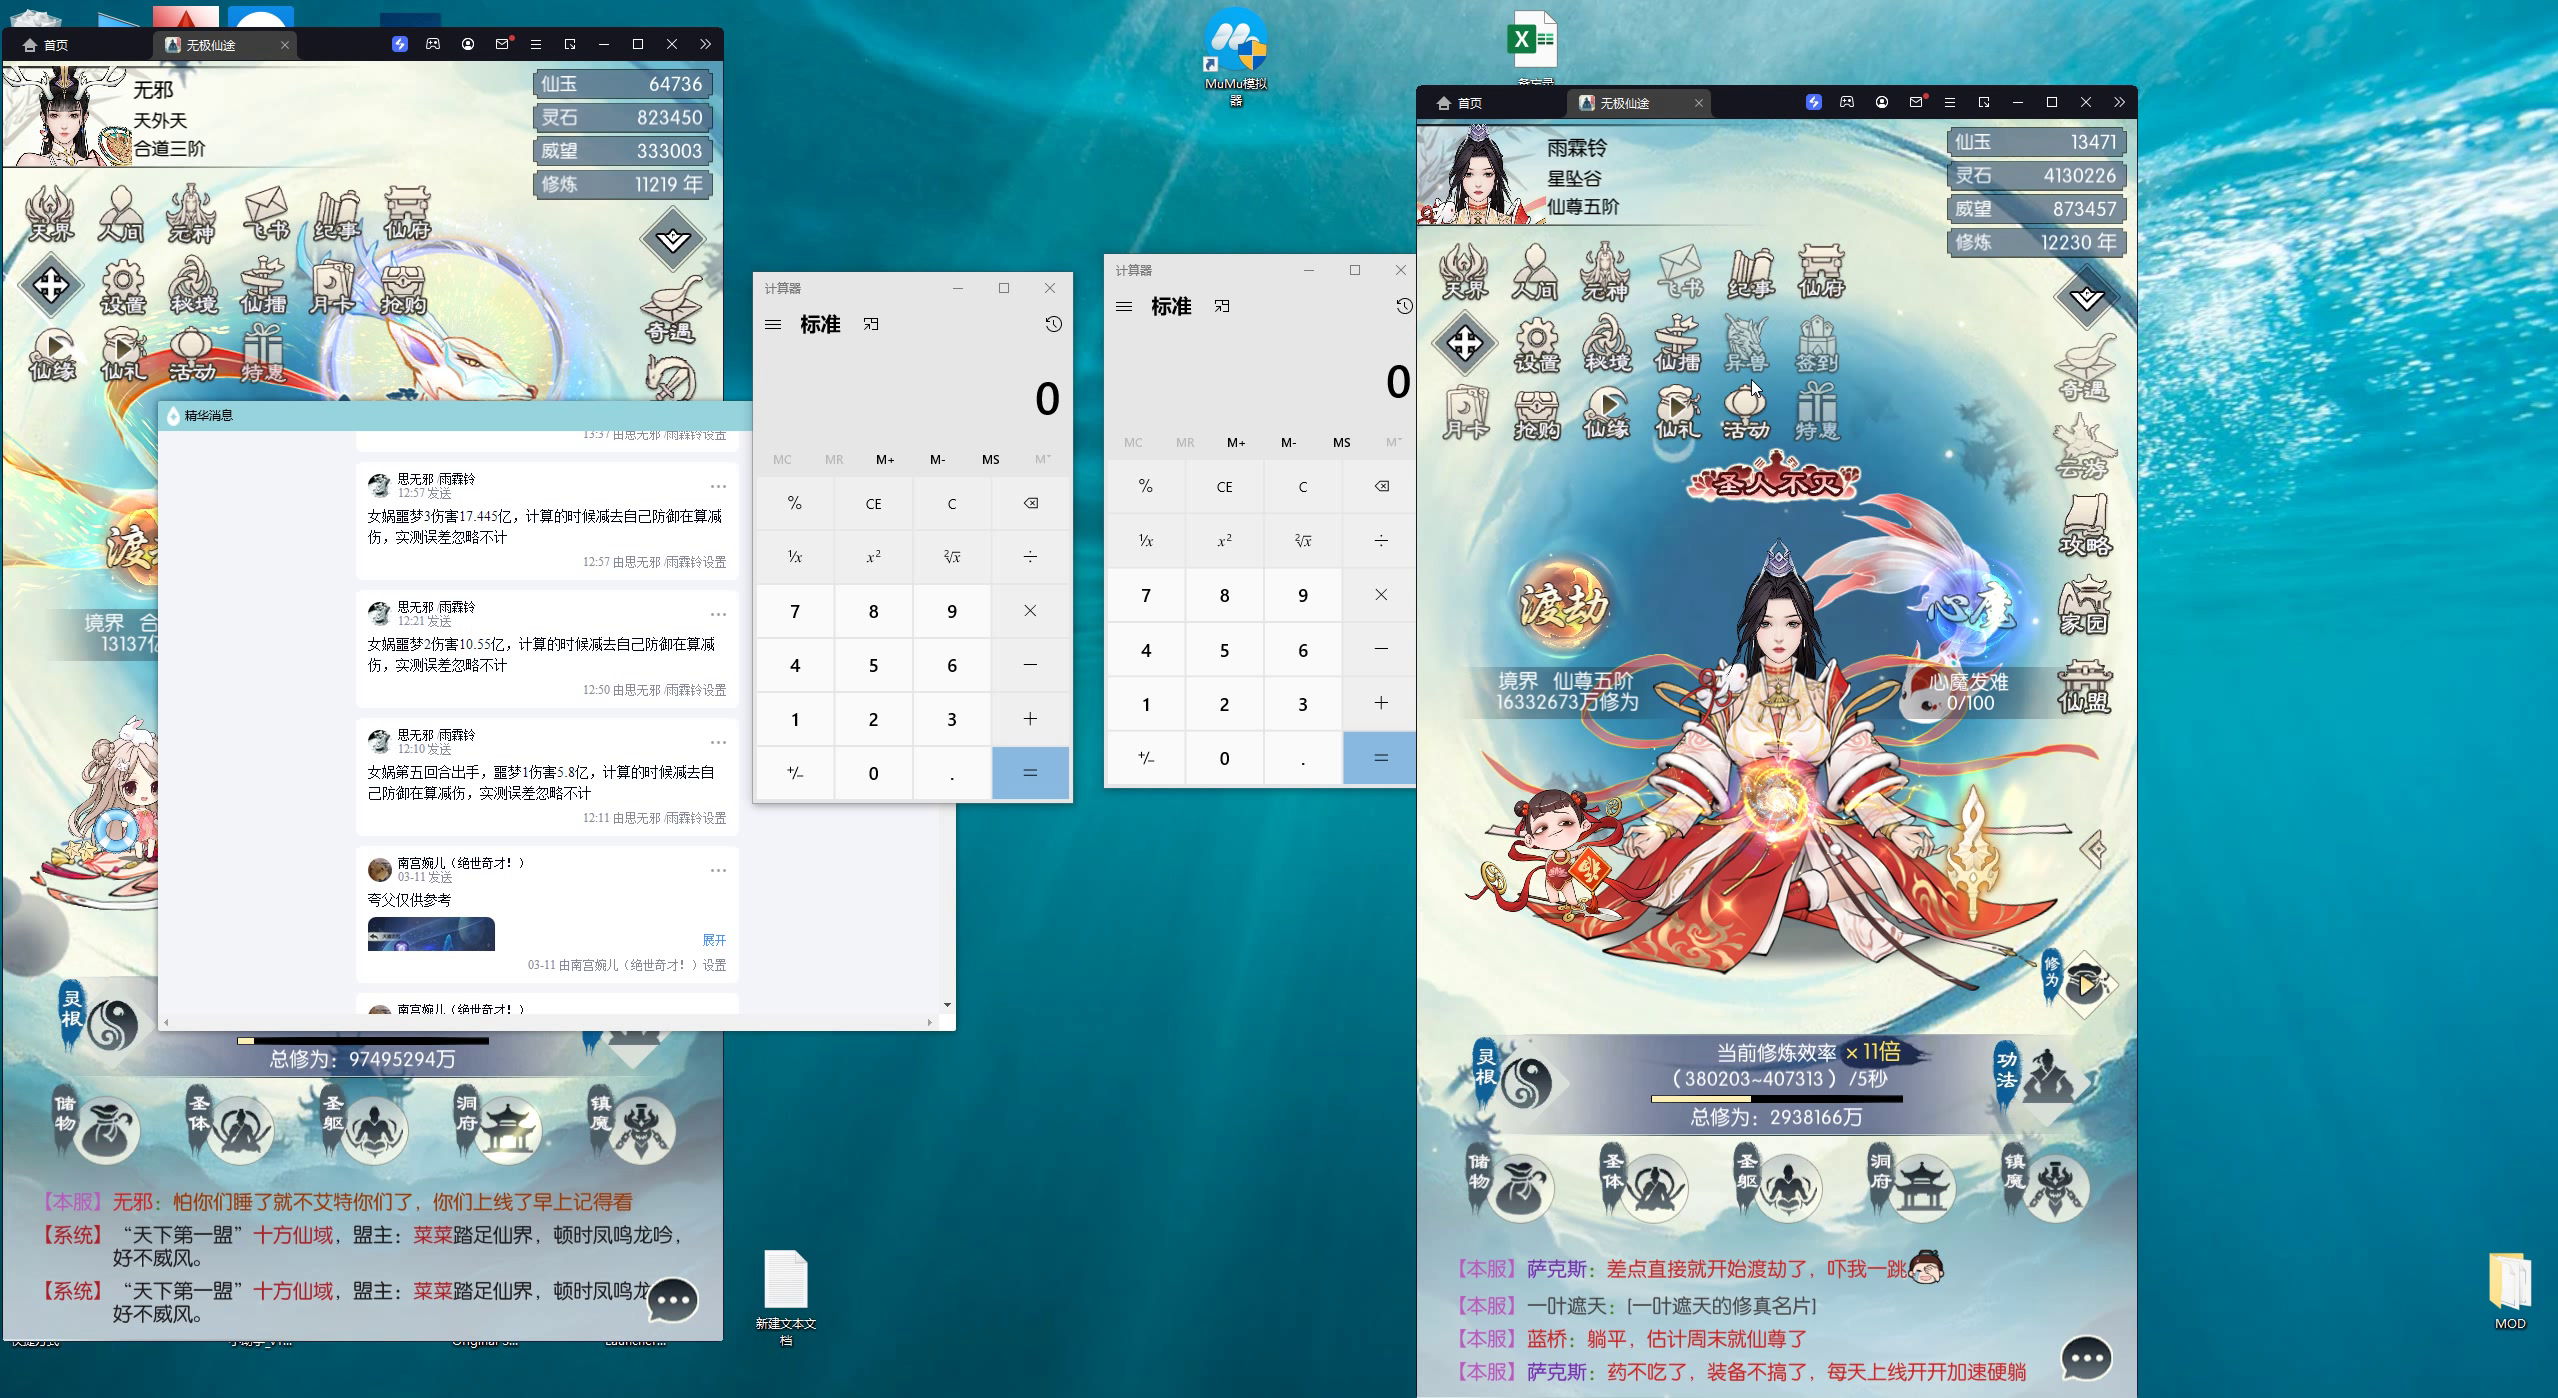This screenshot has width=2558, height=1398.
Task: Open 月卡 icon in right game window
Action: [1465, 413]
